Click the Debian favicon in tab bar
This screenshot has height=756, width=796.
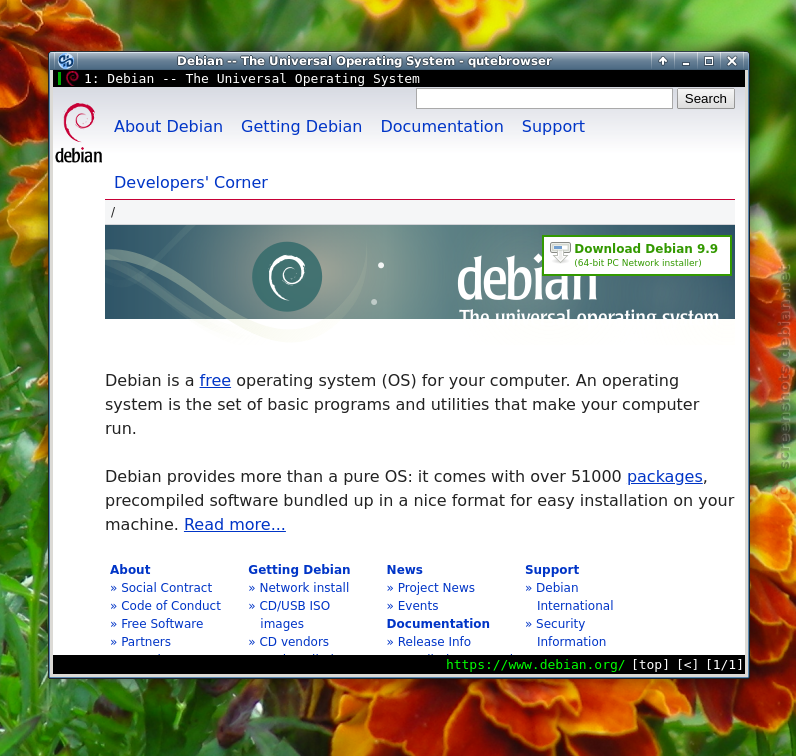point(73,78)
